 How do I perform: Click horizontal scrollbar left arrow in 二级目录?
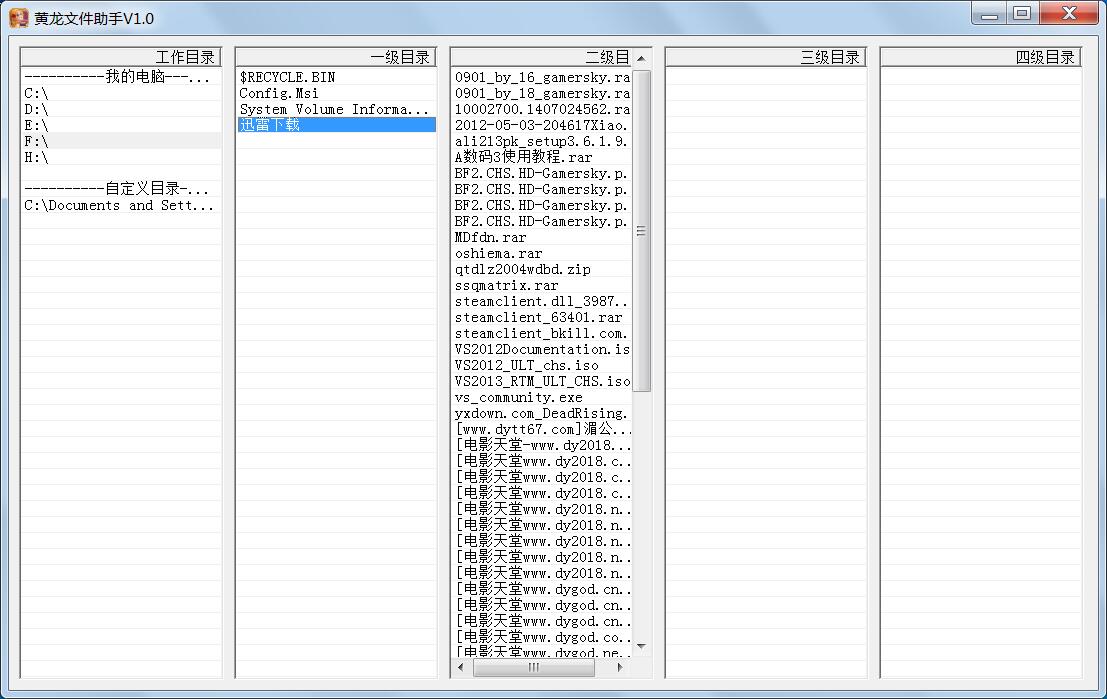pyautogui.click(x=460, y=667)
